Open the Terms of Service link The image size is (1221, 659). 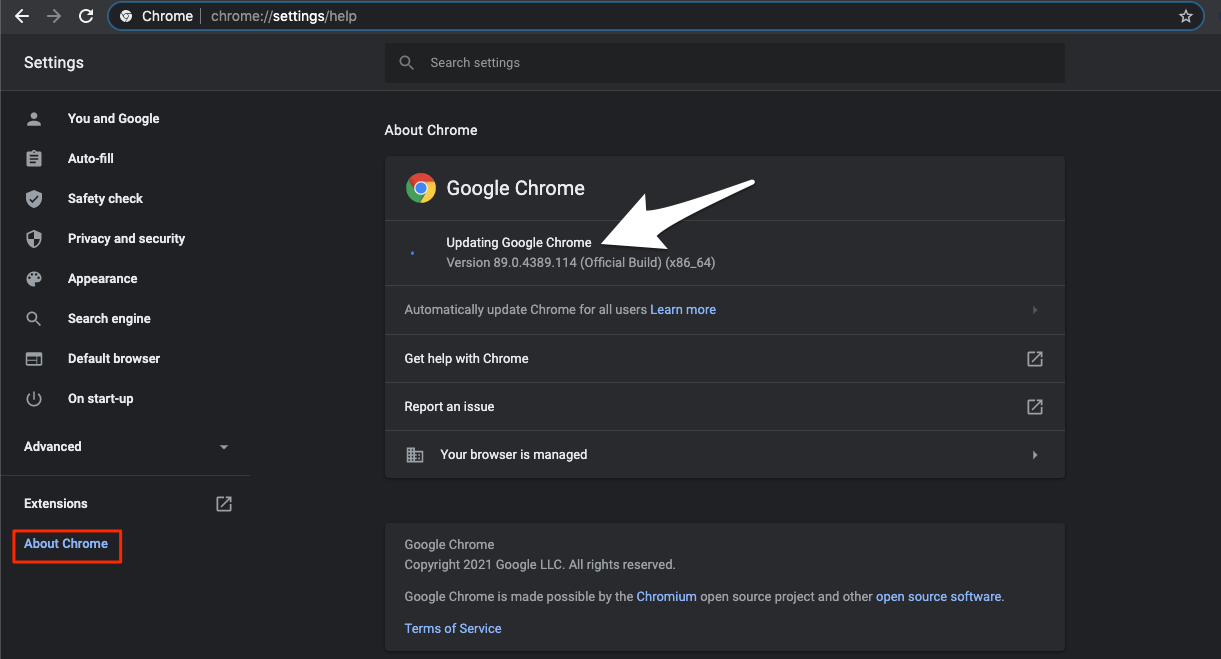453,629
